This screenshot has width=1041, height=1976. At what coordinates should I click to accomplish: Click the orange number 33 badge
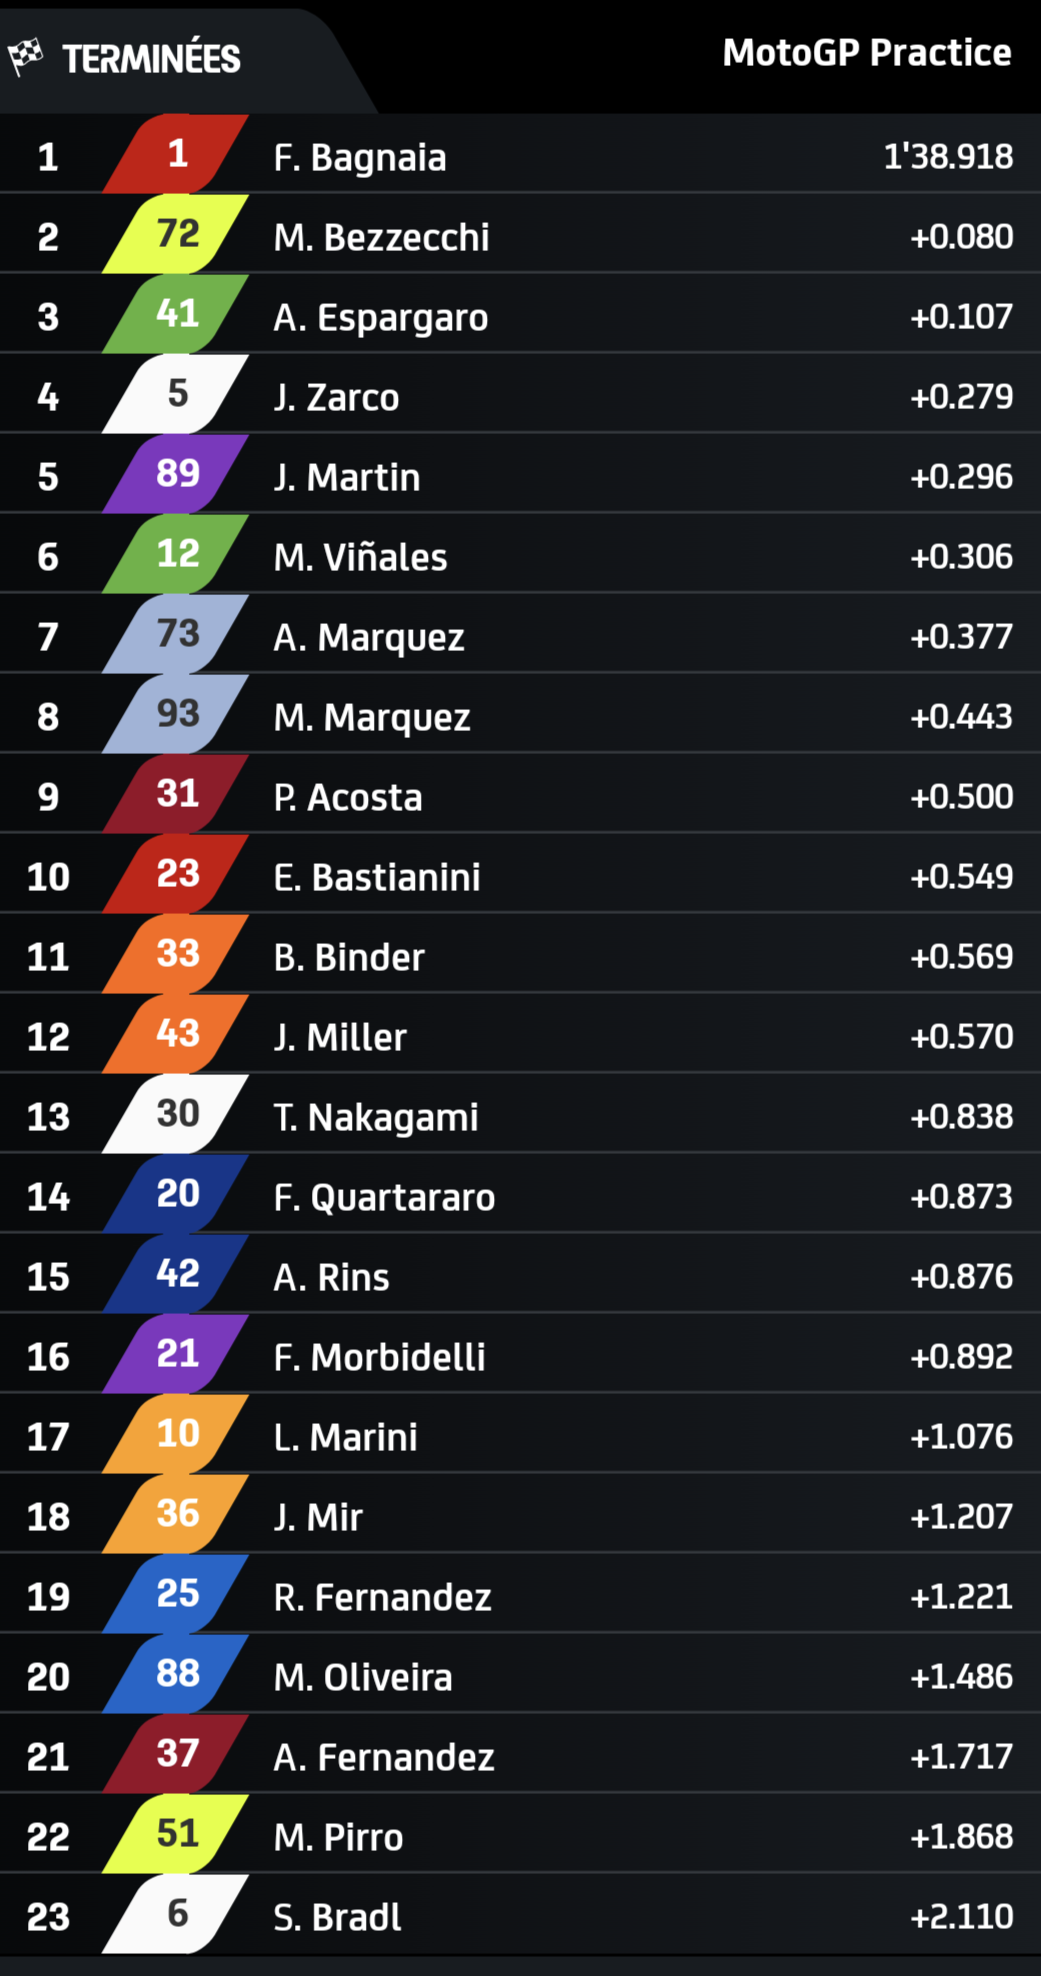[176, 953]
